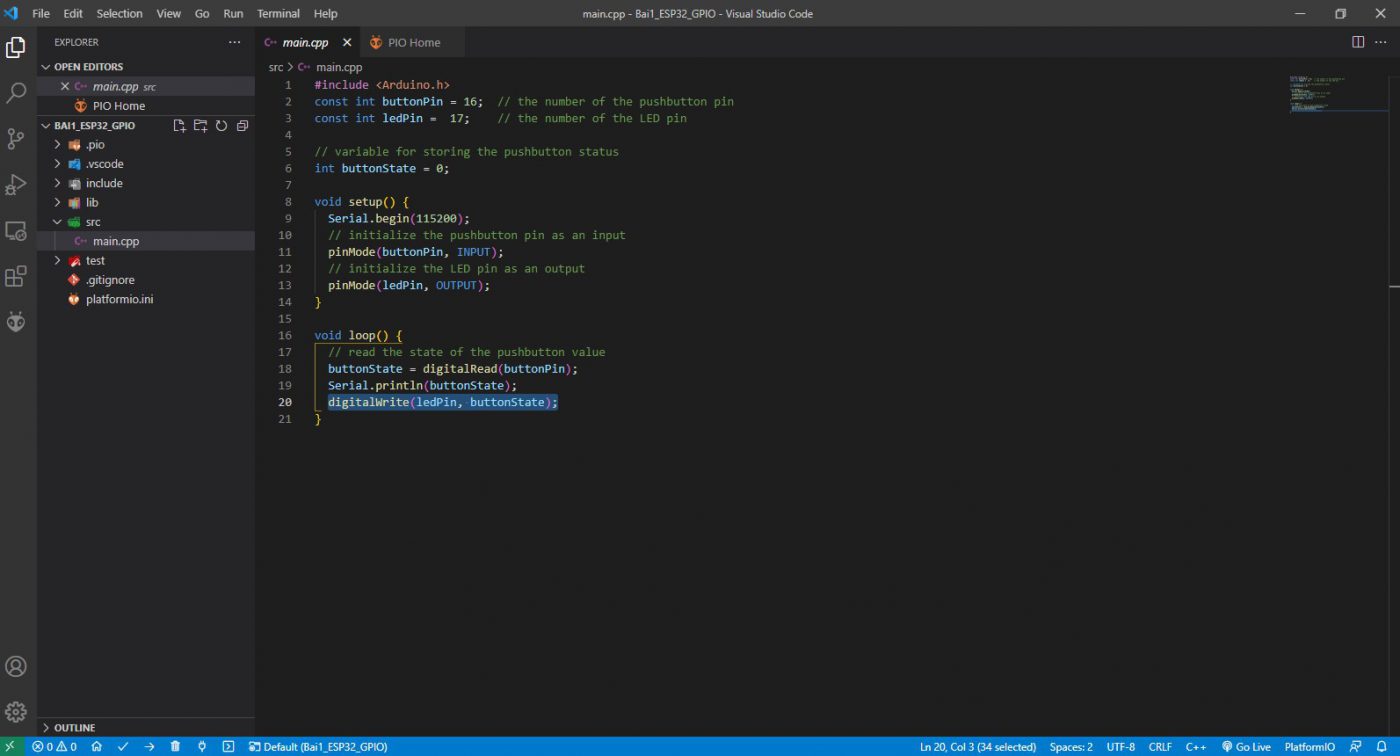1400x756 pixels.
Task: Change the CRLF line ending setting
Action: coord(1160,747)
